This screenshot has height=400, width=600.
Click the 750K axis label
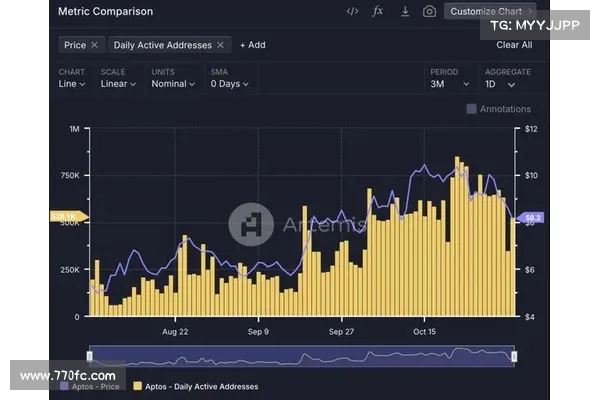70,175
